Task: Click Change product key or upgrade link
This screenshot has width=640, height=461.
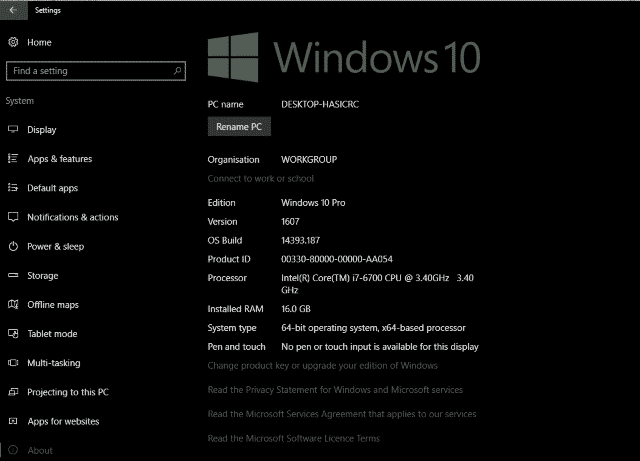Action: (322, 365)
